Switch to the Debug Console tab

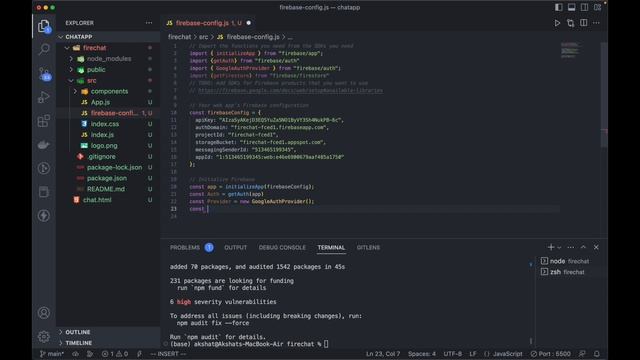click(282, 248)
